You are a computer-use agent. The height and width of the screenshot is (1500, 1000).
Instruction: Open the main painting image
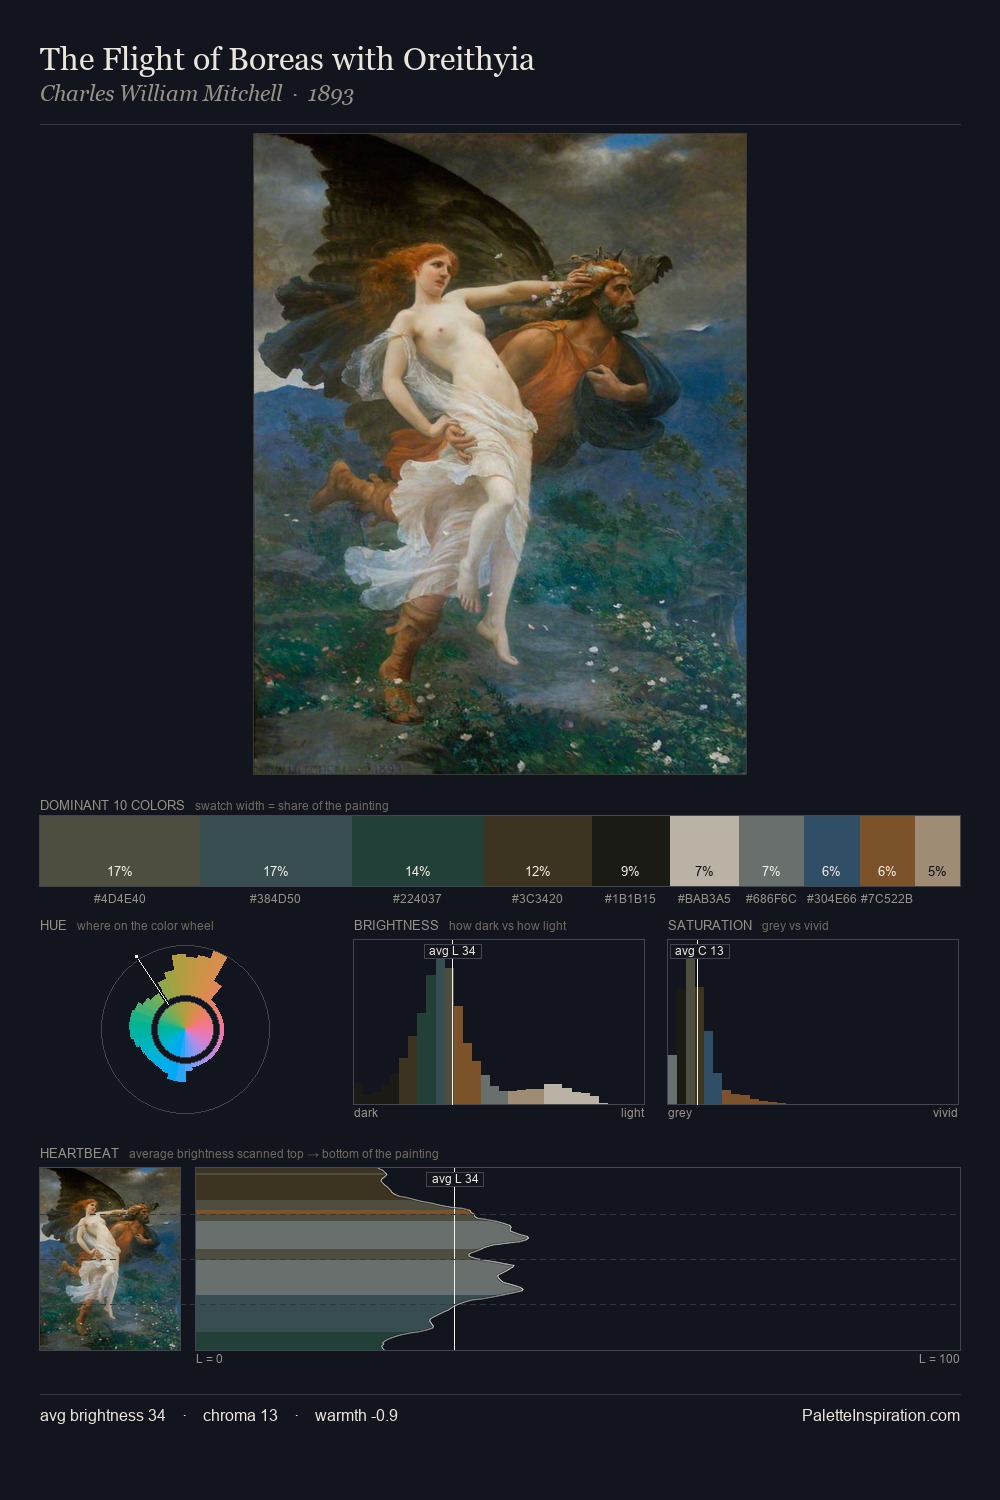point(500,454)
